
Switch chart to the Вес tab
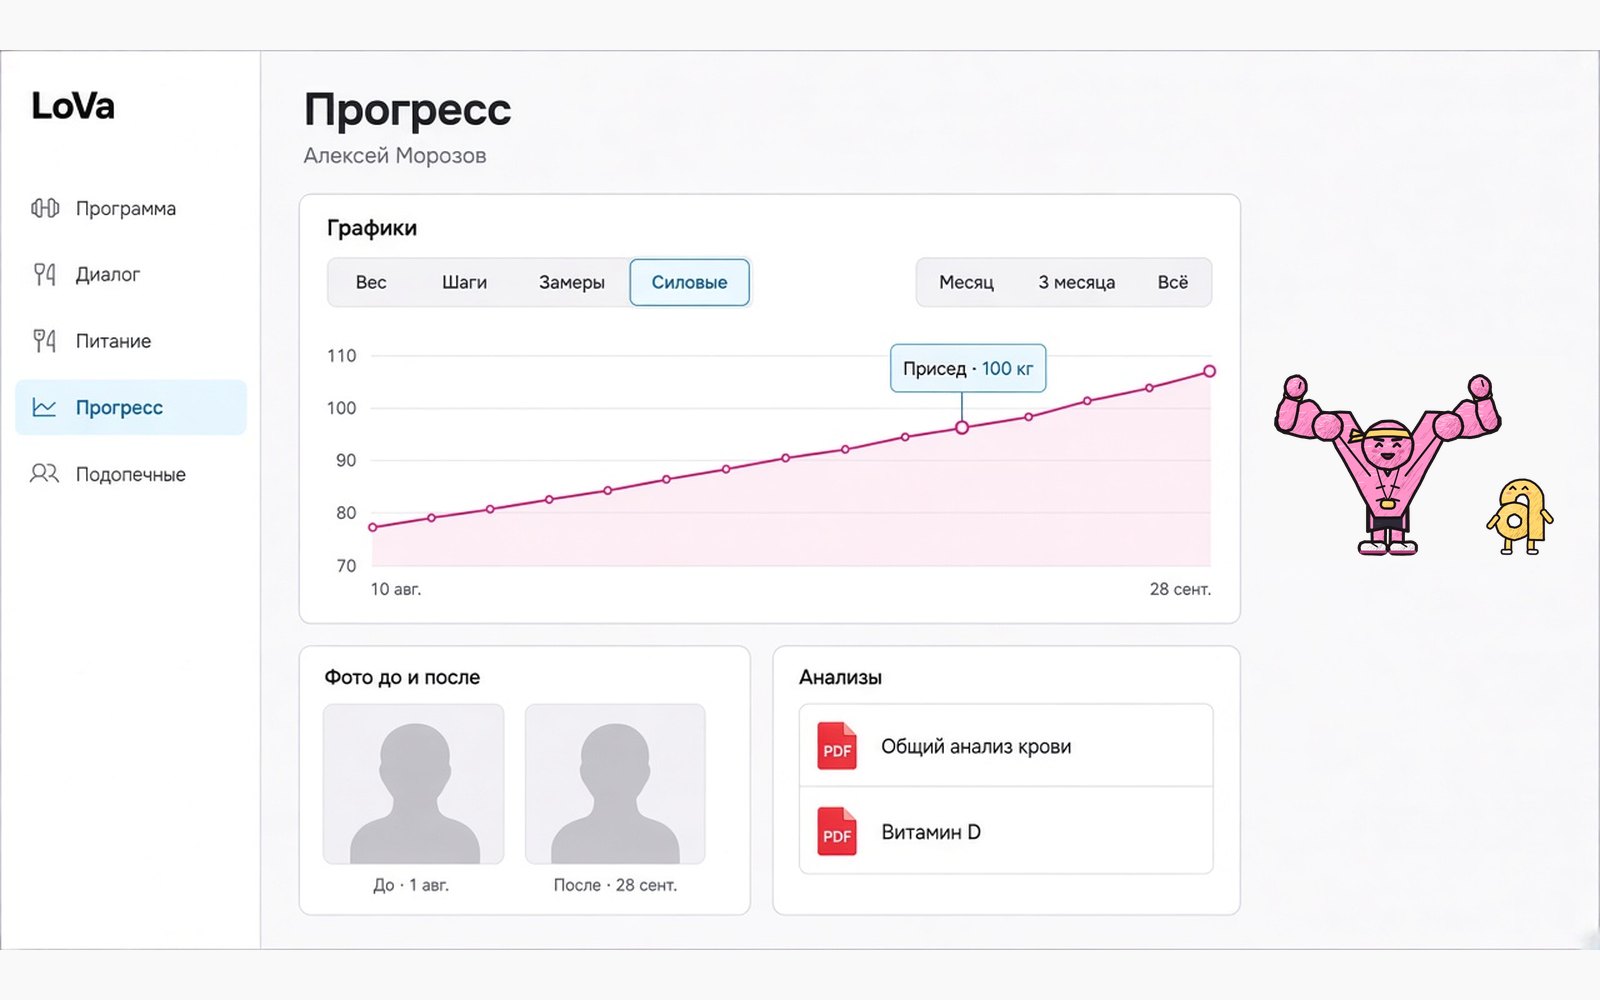[371, 282]
